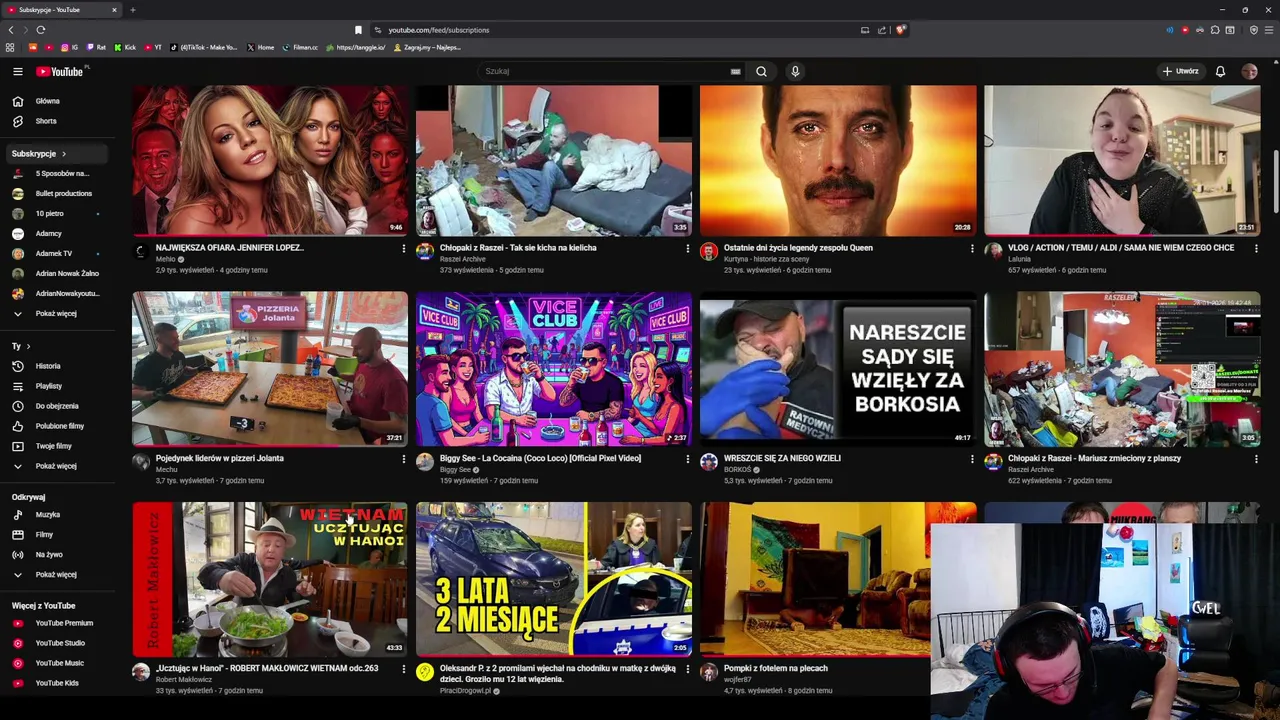Screen dimensions: 1280x720
Task: Open Kurtyna - historie zza sceny channel link
Action: coord(767,259)
